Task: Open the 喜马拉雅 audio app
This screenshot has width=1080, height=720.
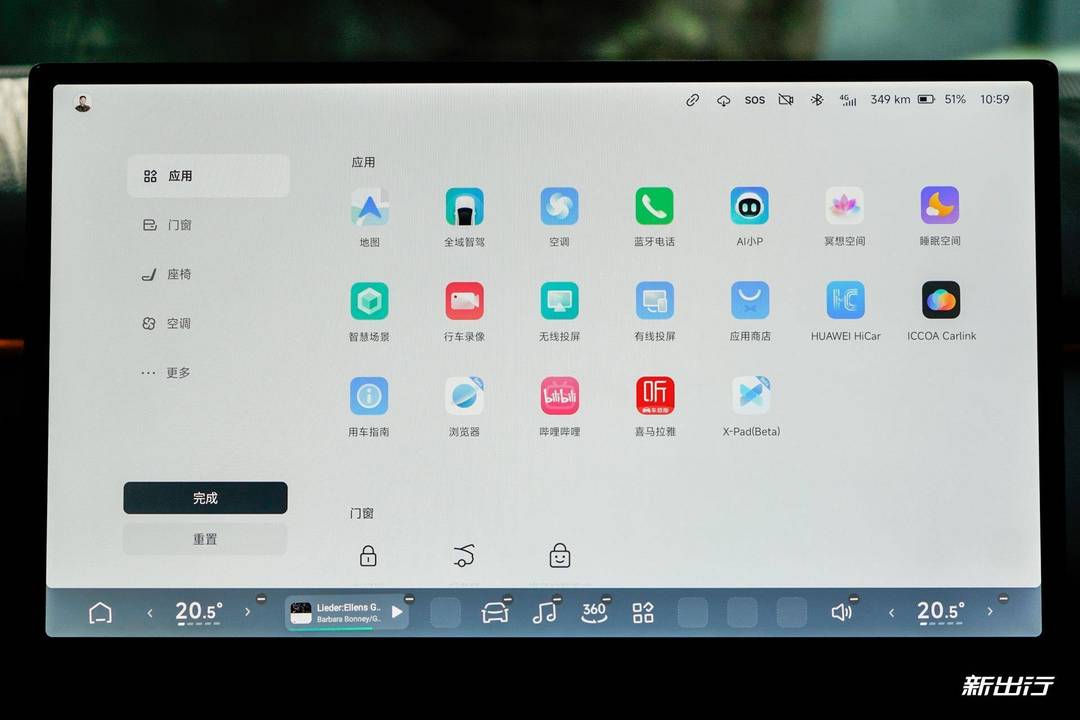Action: click(654, 395)
